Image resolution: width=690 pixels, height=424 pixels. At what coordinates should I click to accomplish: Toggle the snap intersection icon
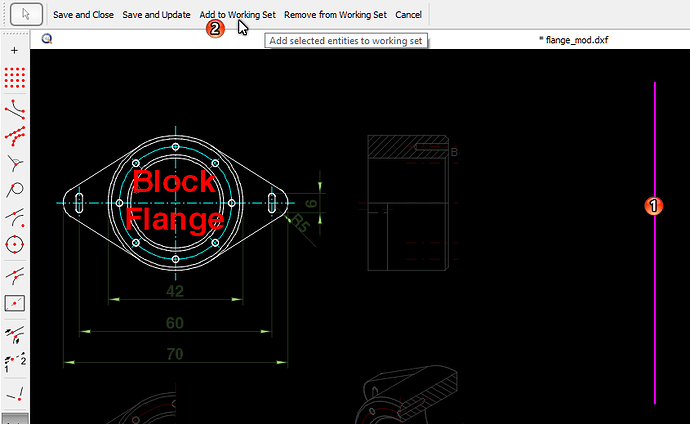(x=15, y=276)
